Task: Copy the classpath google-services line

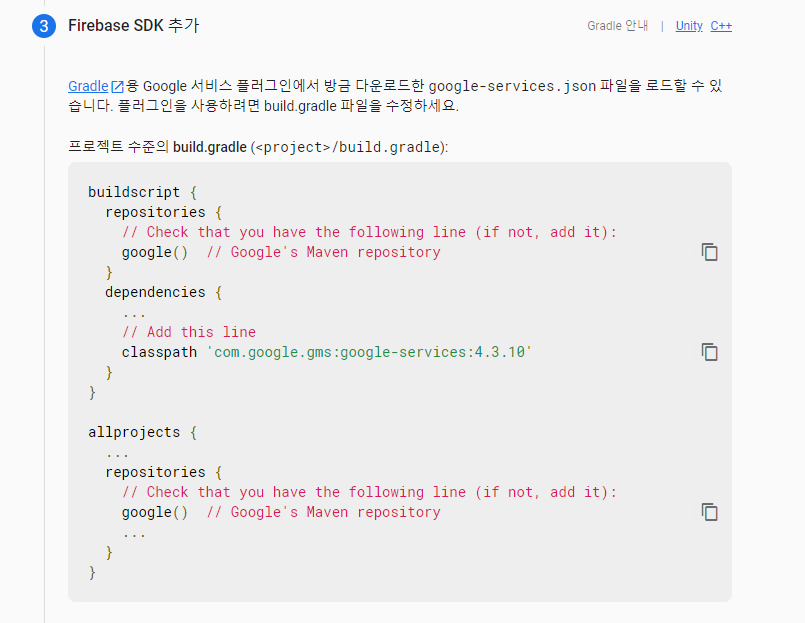Action: tap(710, 352)
